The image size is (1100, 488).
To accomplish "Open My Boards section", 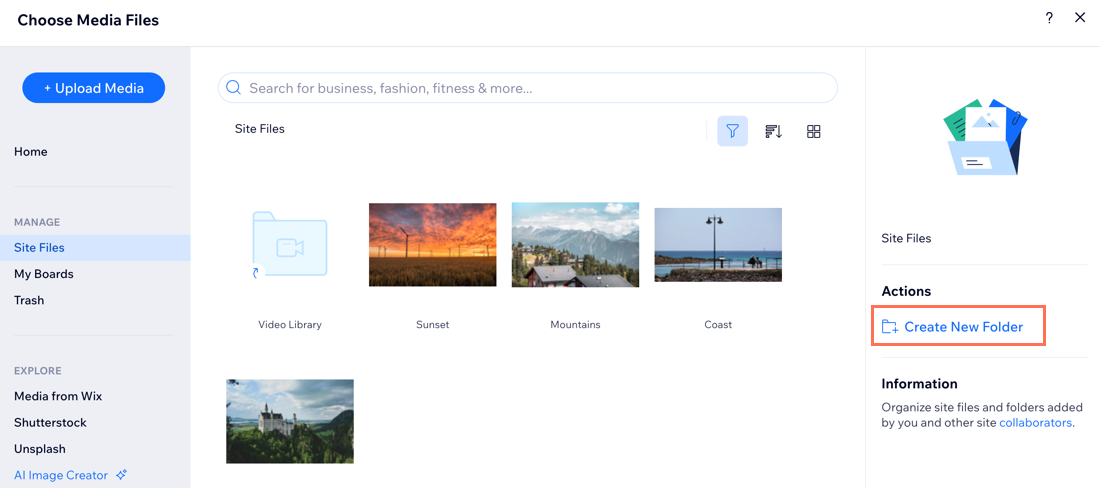I will point(44,274).
